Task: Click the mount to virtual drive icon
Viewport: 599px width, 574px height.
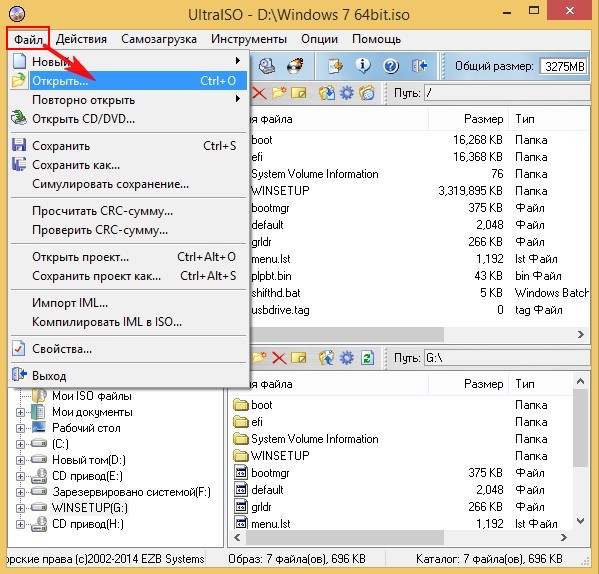Action: [x=267, y=66]
